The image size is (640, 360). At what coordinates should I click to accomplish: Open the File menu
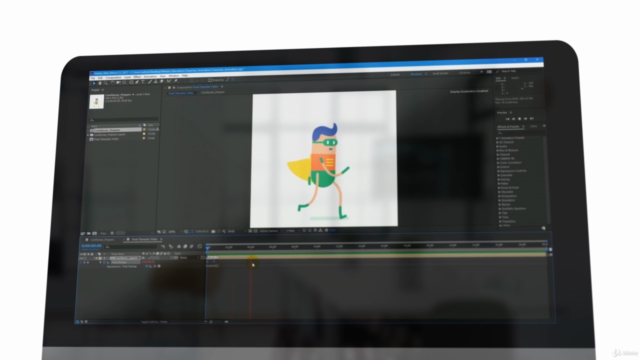tap(93, 78)
